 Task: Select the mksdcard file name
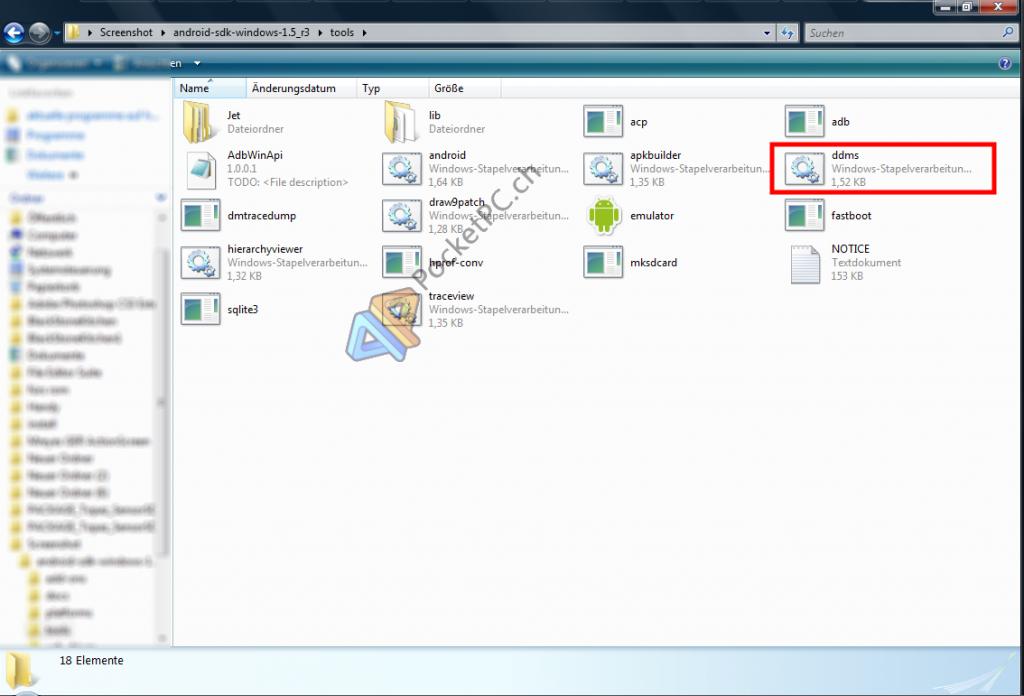pos(653,262)
